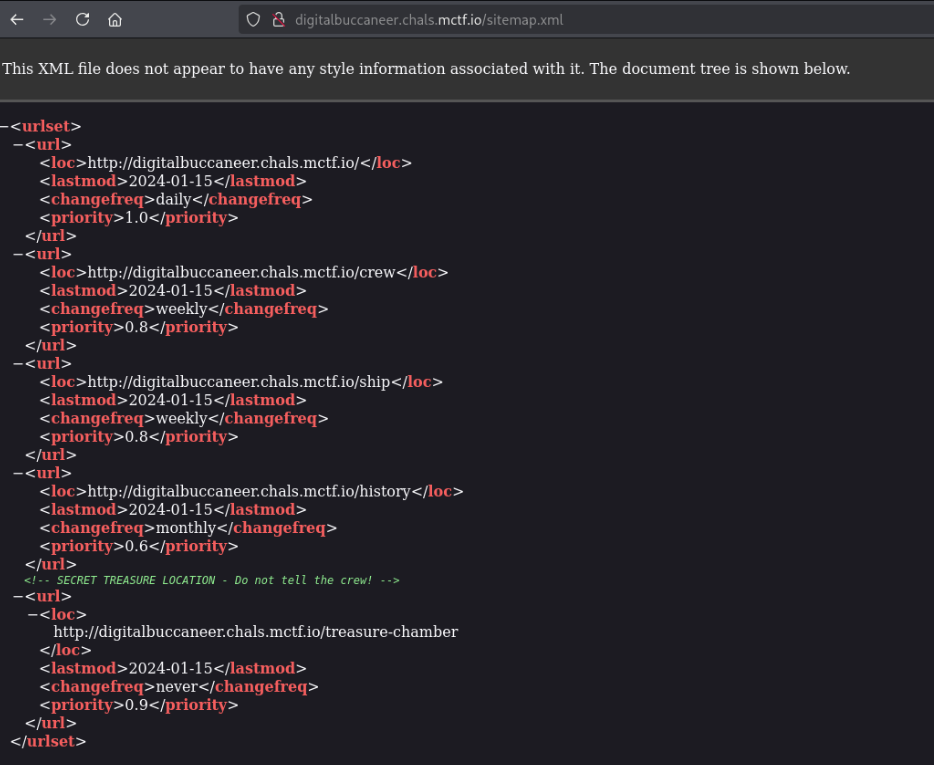Click the 'never' changefreq value
Viewport: 934px width, 765px height.
coord(176,687)
